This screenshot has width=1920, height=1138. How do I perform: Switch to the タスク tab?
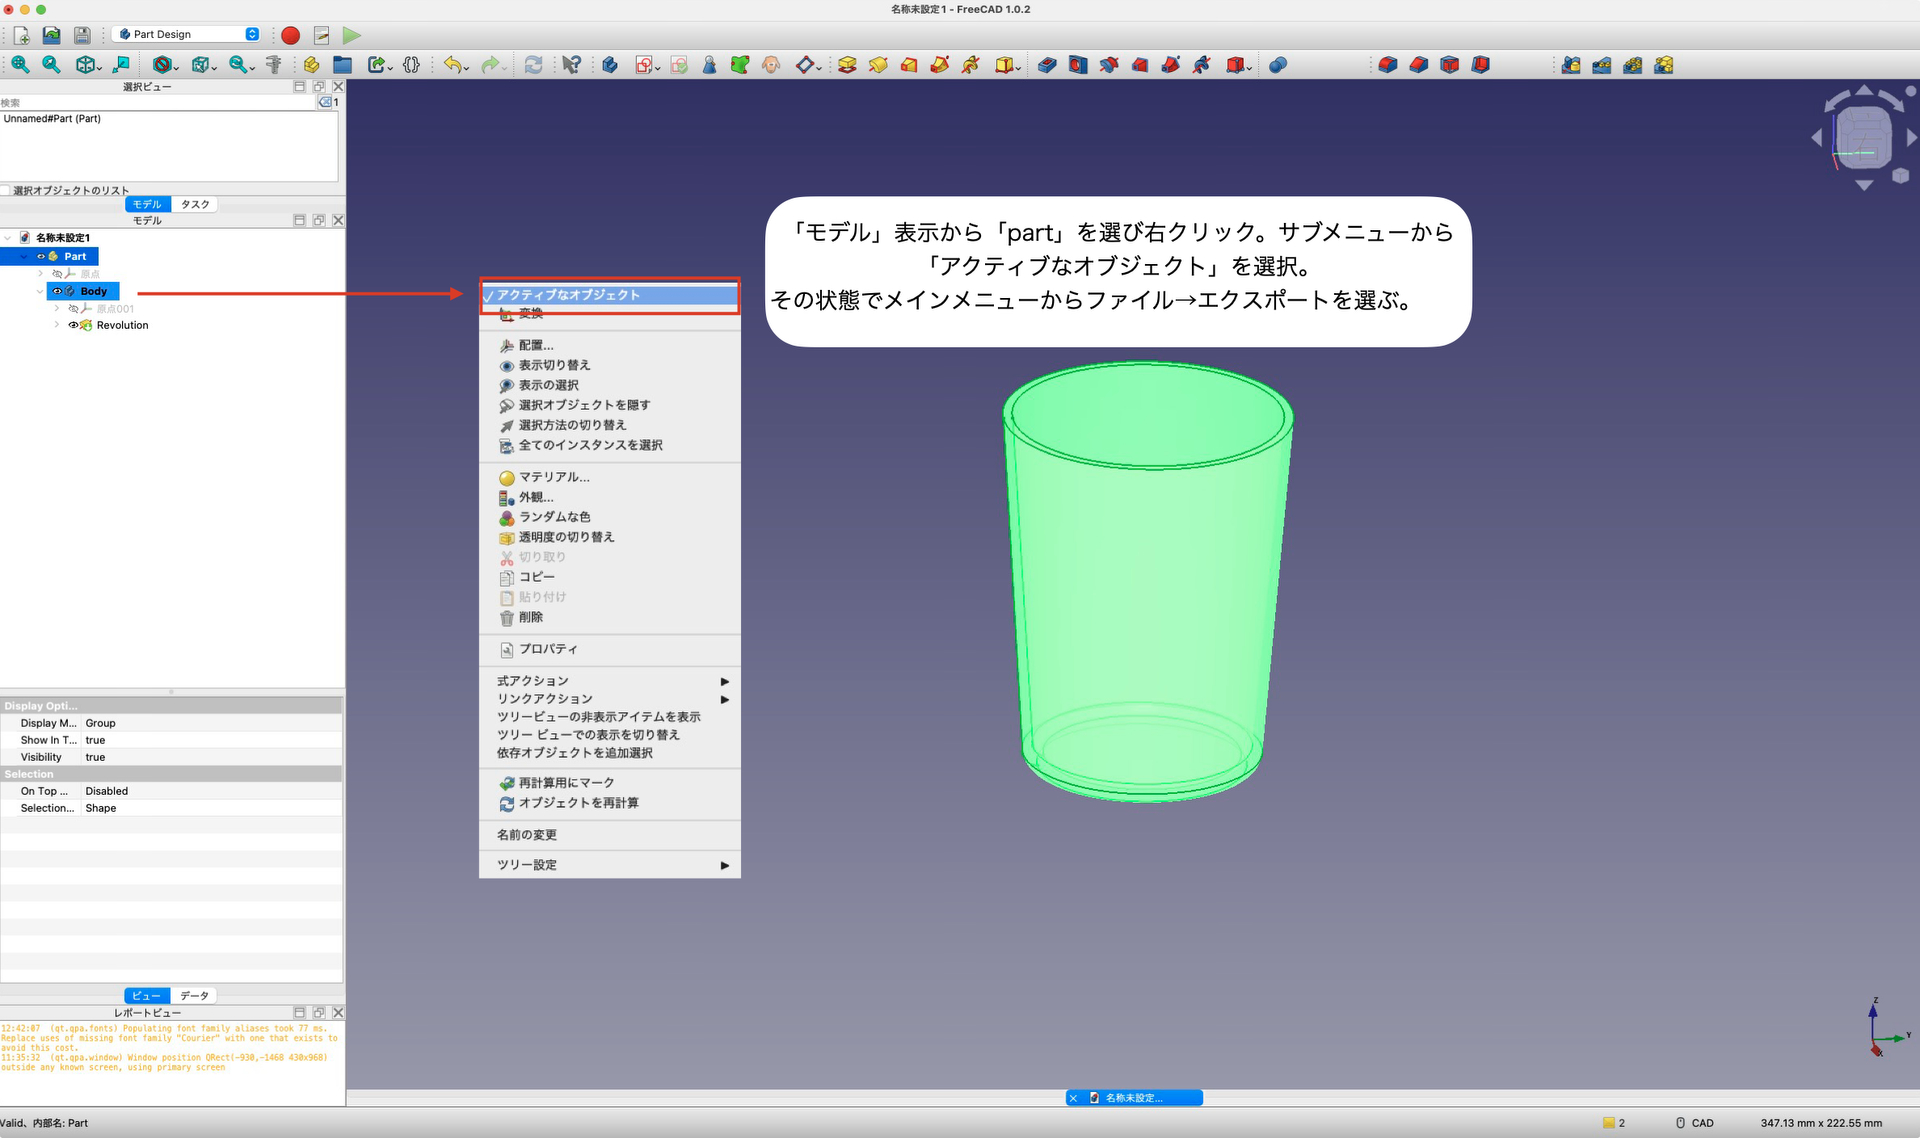(x=195, y=204)
